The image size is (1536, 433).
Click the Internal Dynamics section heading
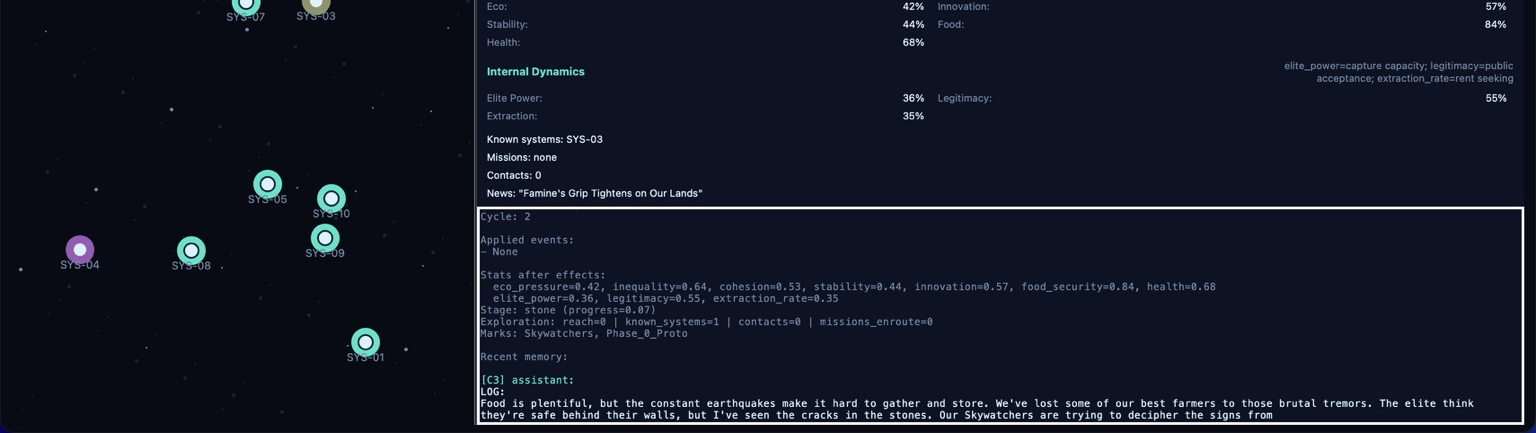pyautogui.click(x=535, y=72)
